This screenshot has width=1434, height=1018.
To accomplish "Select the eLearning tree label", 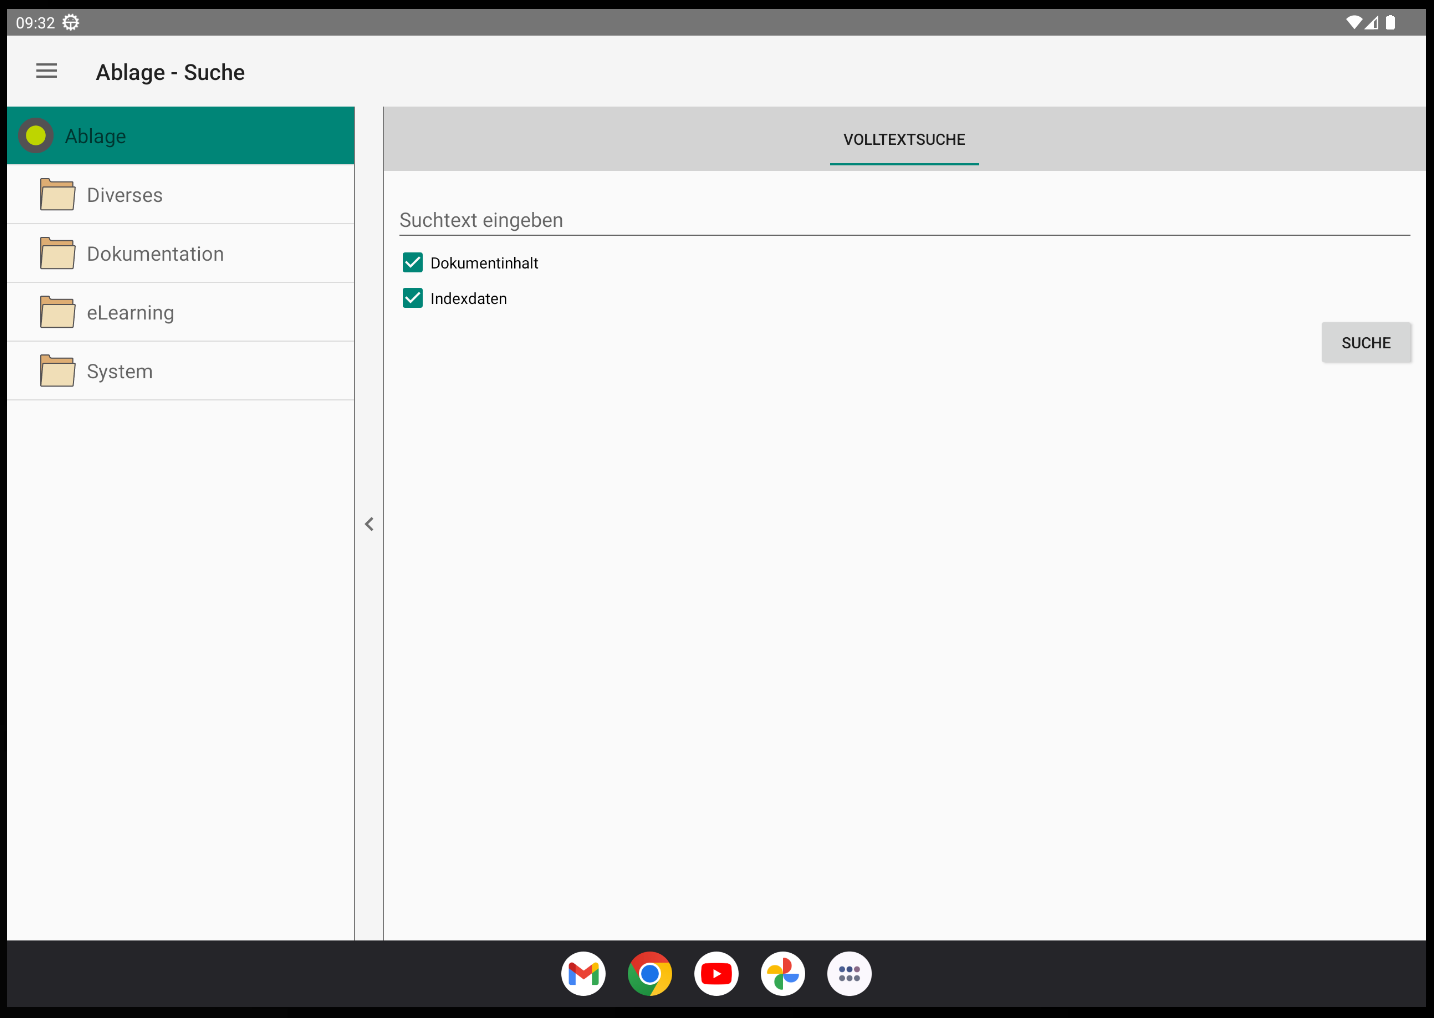I will tap(130, 313).
